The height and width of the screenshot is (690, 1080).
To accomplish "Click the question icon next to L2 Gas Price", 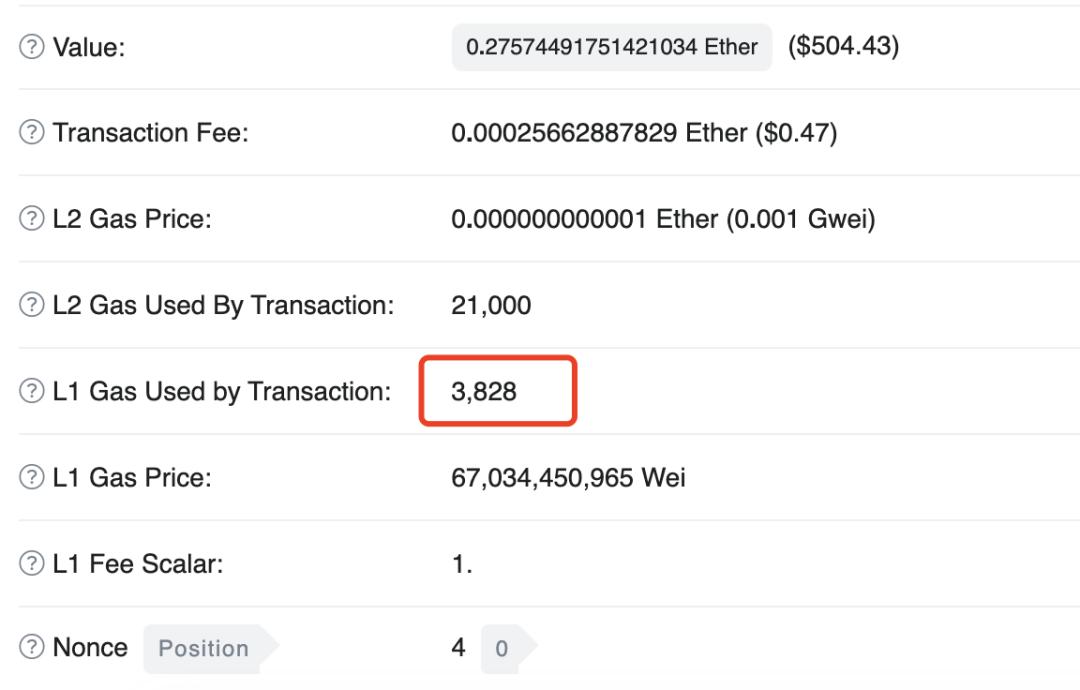I will coord(32,220).
